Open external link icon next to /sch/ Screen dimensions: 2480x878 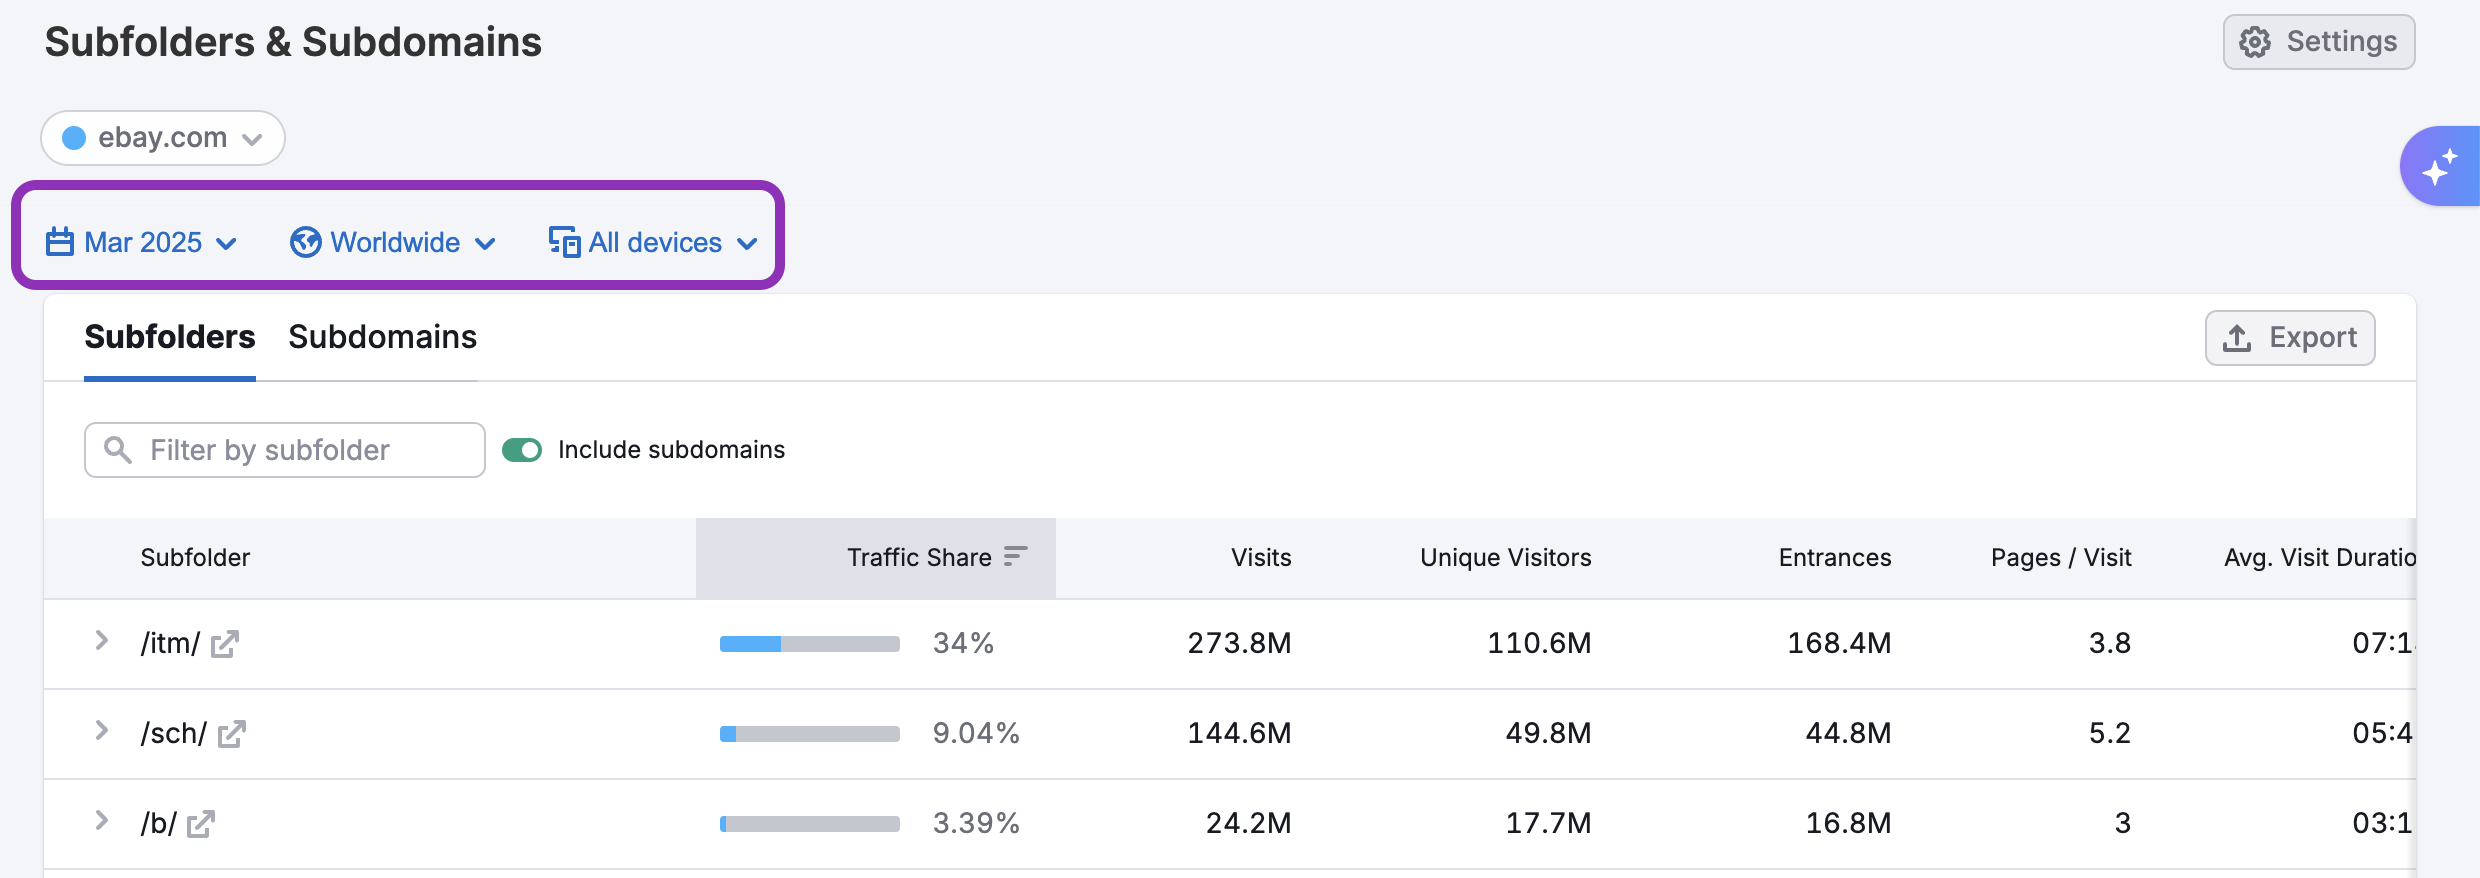232,734
